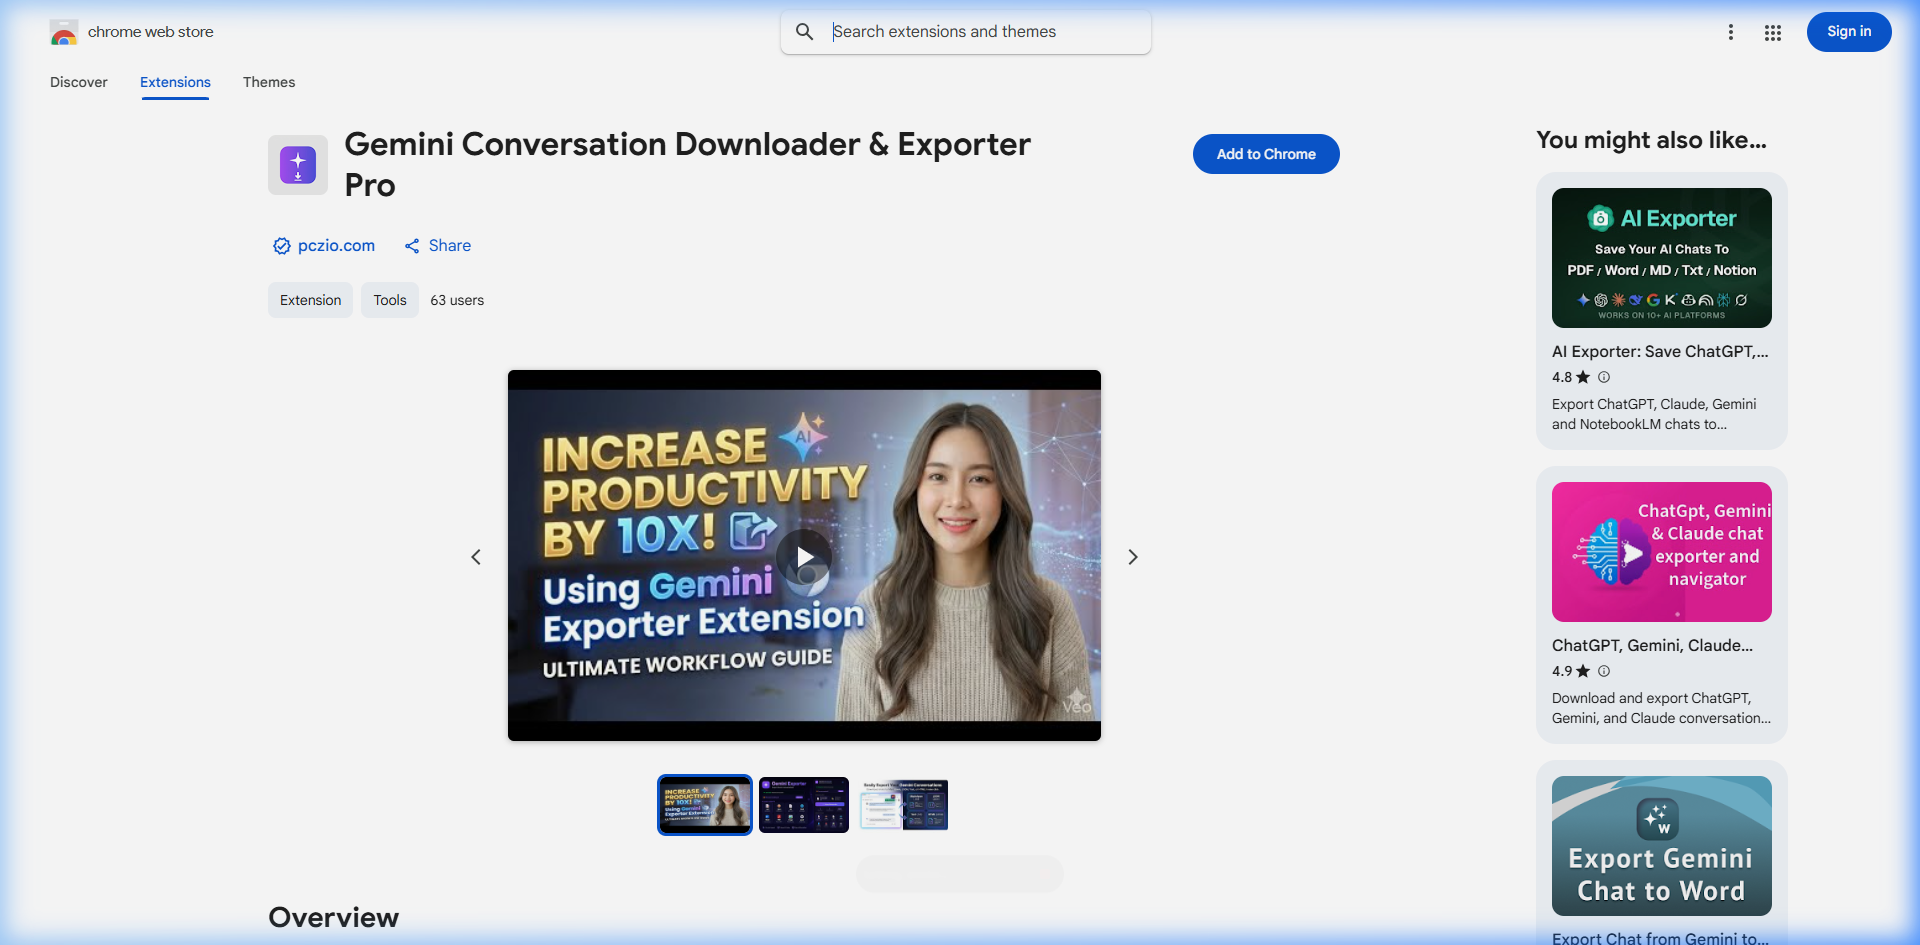Go to previous slide with left arrow
The width and height of the screenshot is (1920, 945).
(476, 557)
